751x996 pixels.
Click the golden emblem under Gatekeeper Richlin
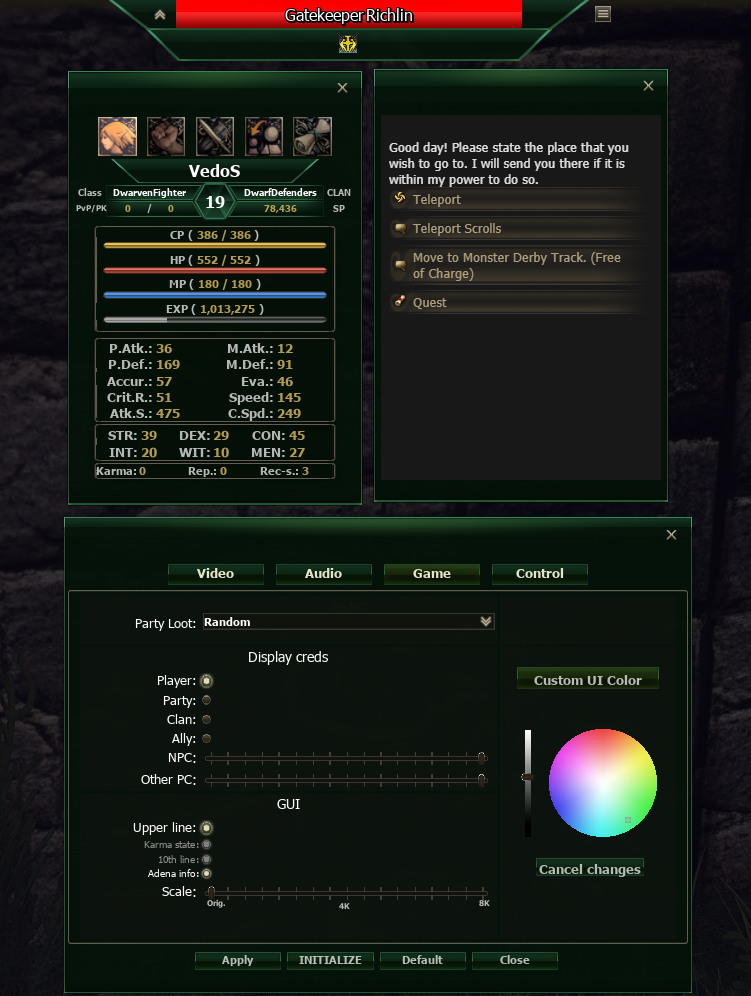348,44
